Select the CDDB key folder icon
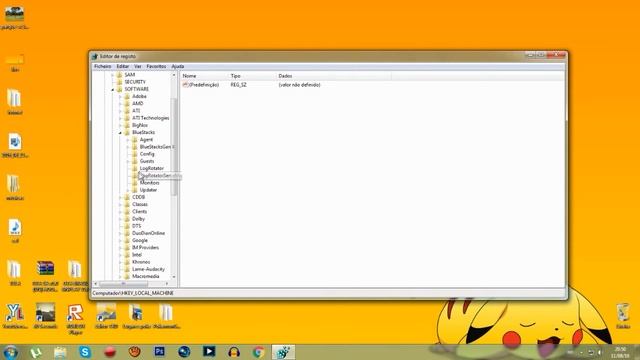The height and width of the screenshot is (360, 640). coord(127,197)
